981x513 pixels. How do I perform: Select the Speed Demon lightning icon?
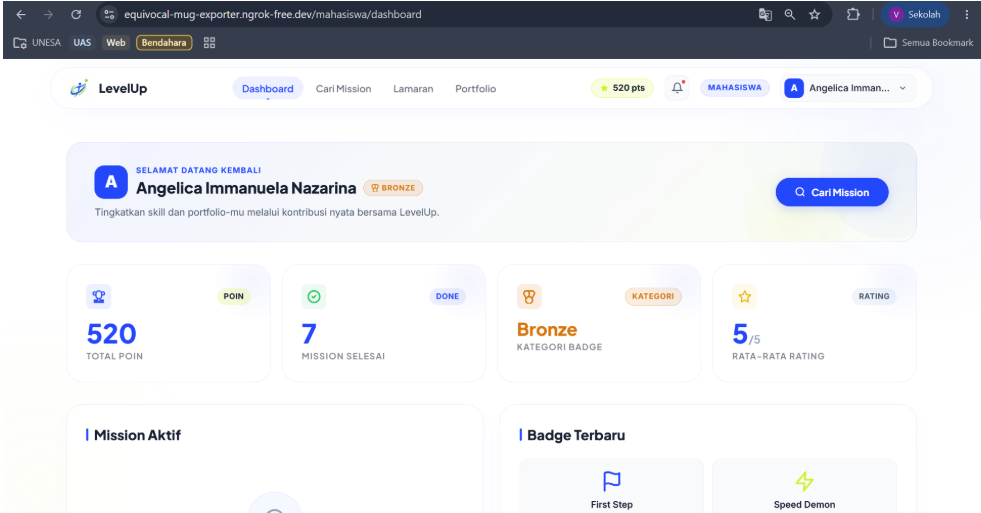804,481
